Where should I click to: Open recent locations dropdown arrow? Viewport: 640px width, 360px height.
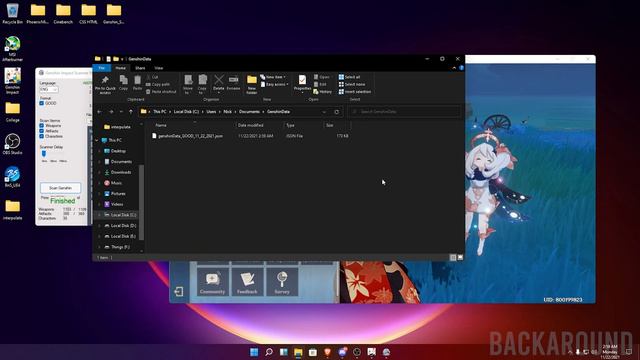[x=121, y=111]
